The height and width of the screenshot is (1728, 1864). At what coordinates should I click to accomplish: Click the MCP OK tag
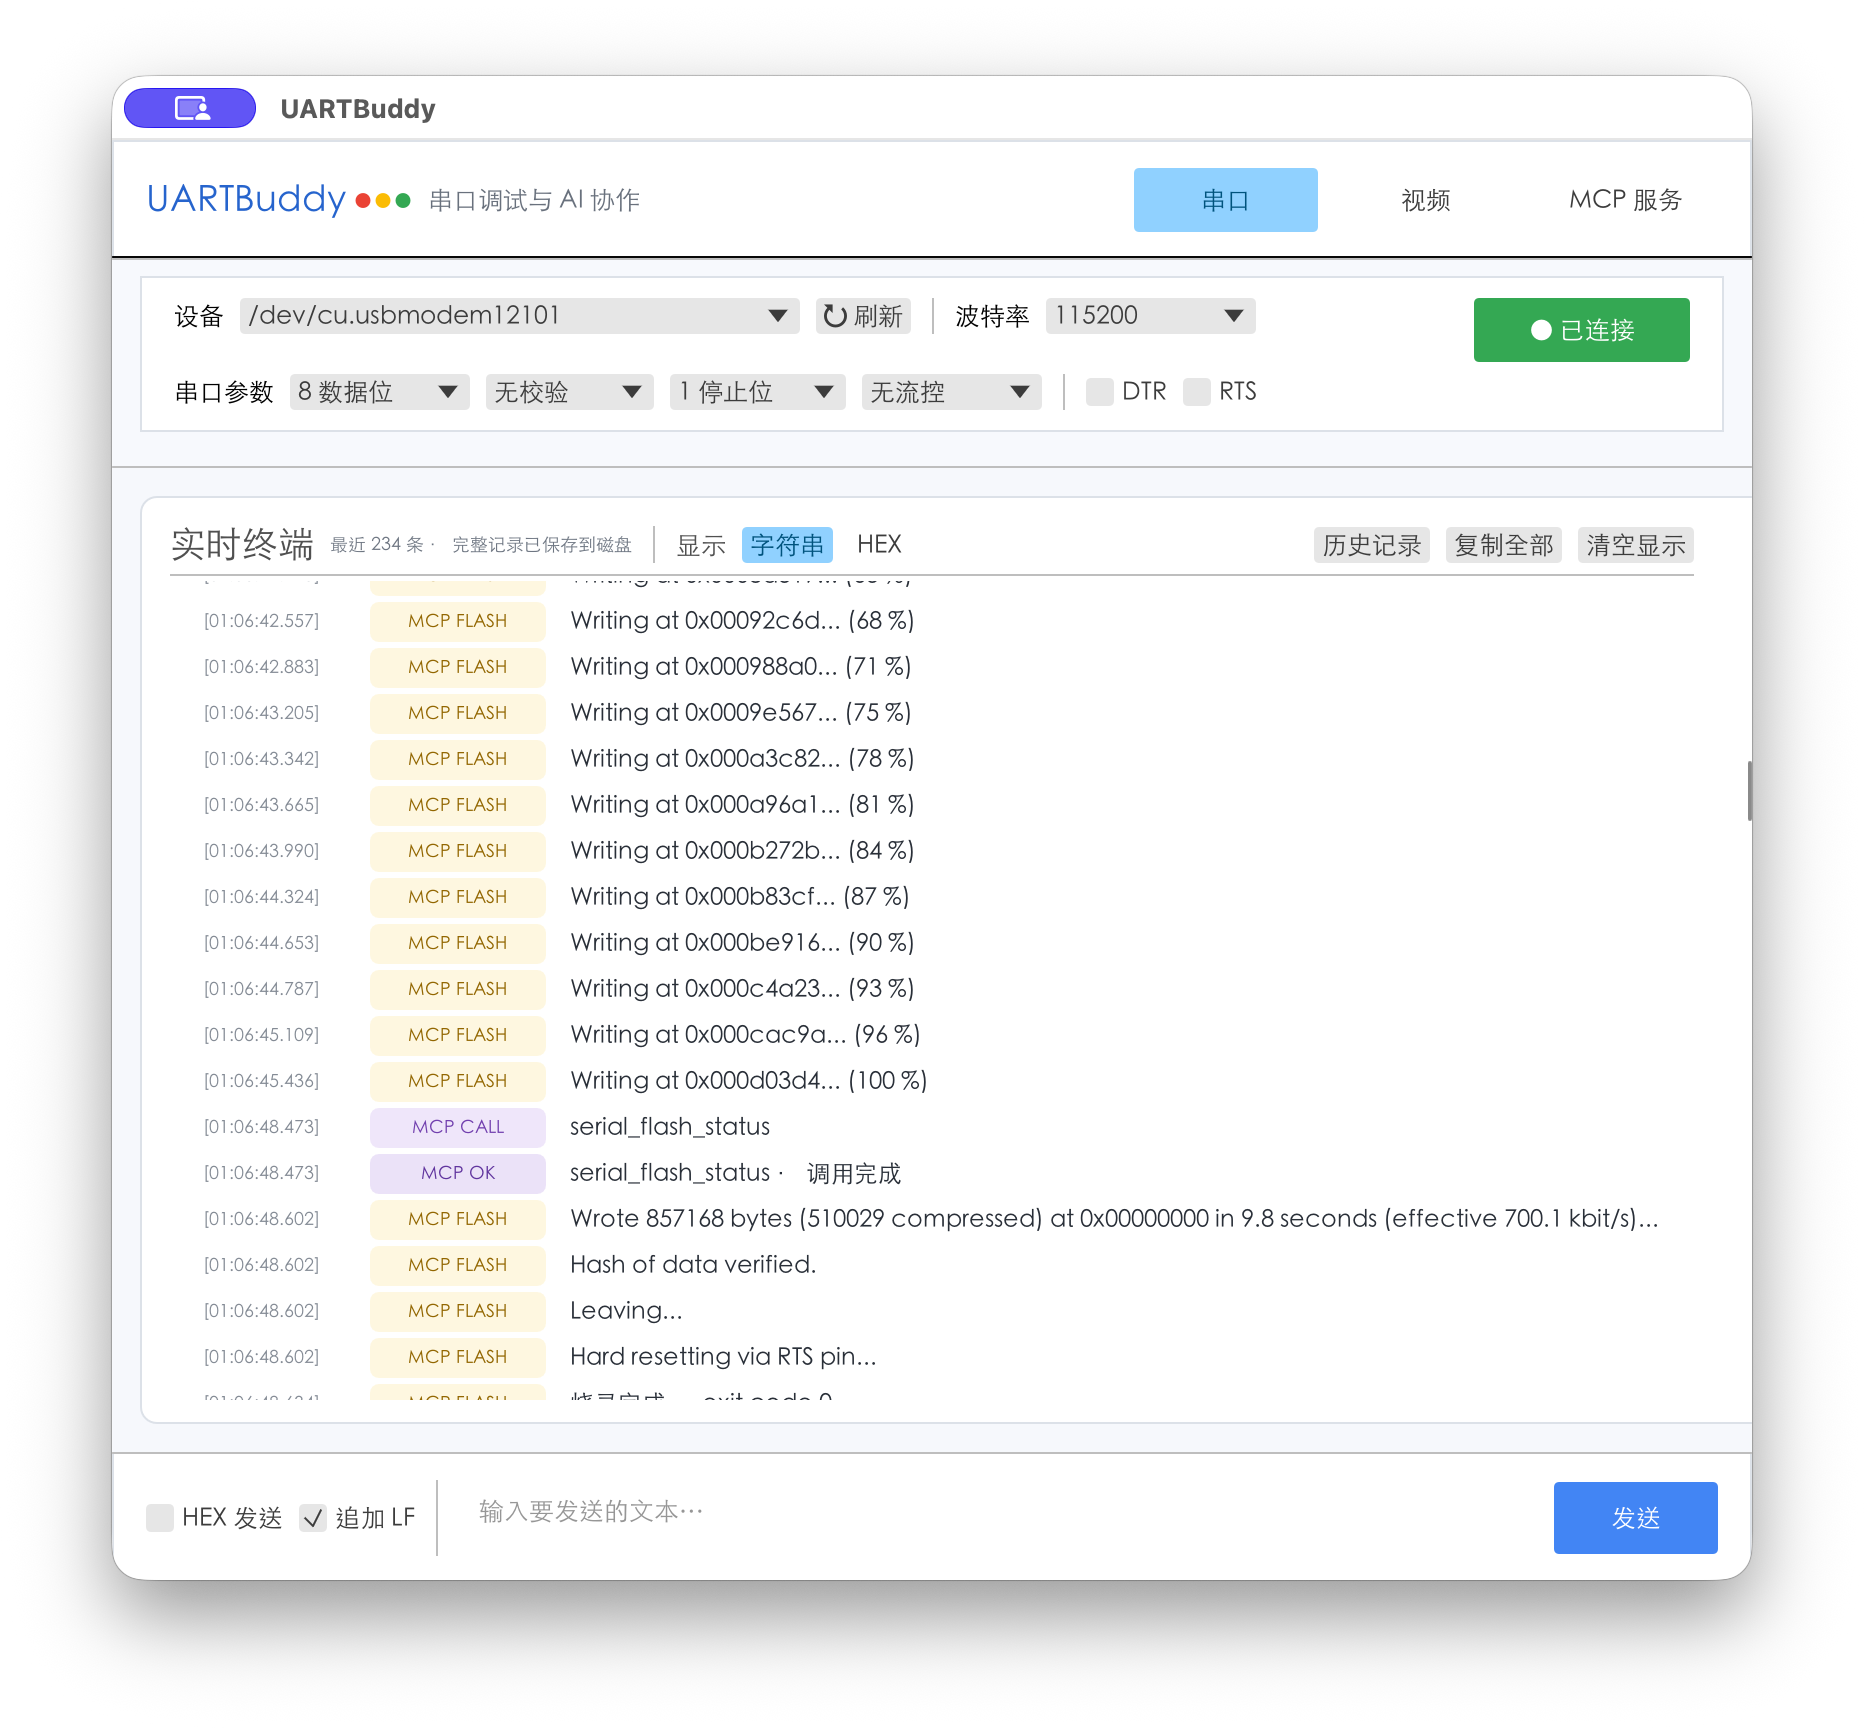pos(457,1173)
